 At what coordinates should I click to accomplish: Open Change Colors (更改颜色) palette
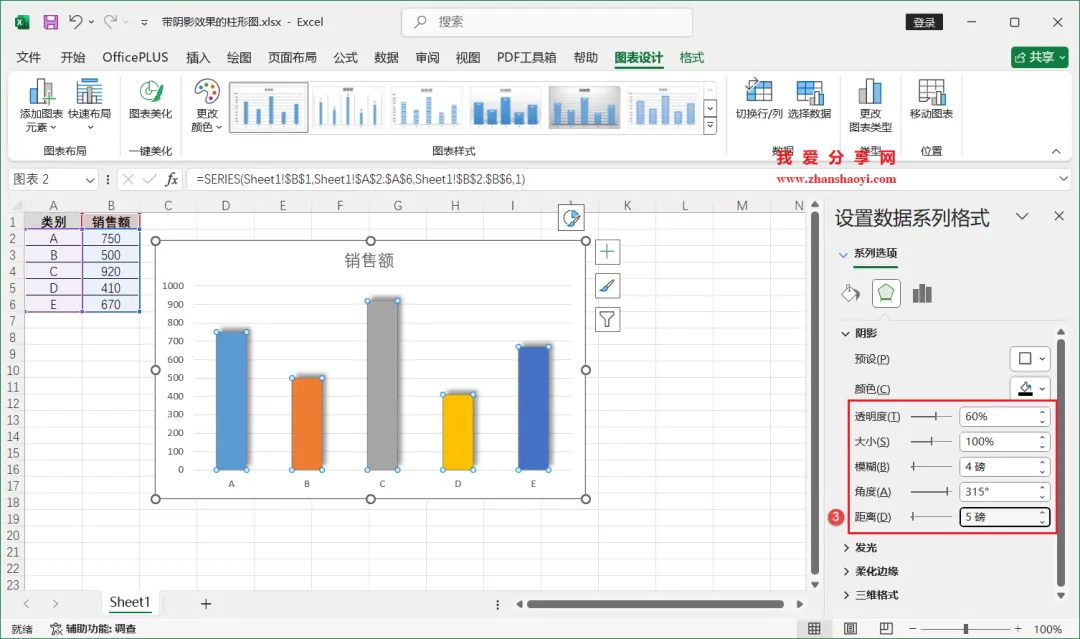click(207, 105)
